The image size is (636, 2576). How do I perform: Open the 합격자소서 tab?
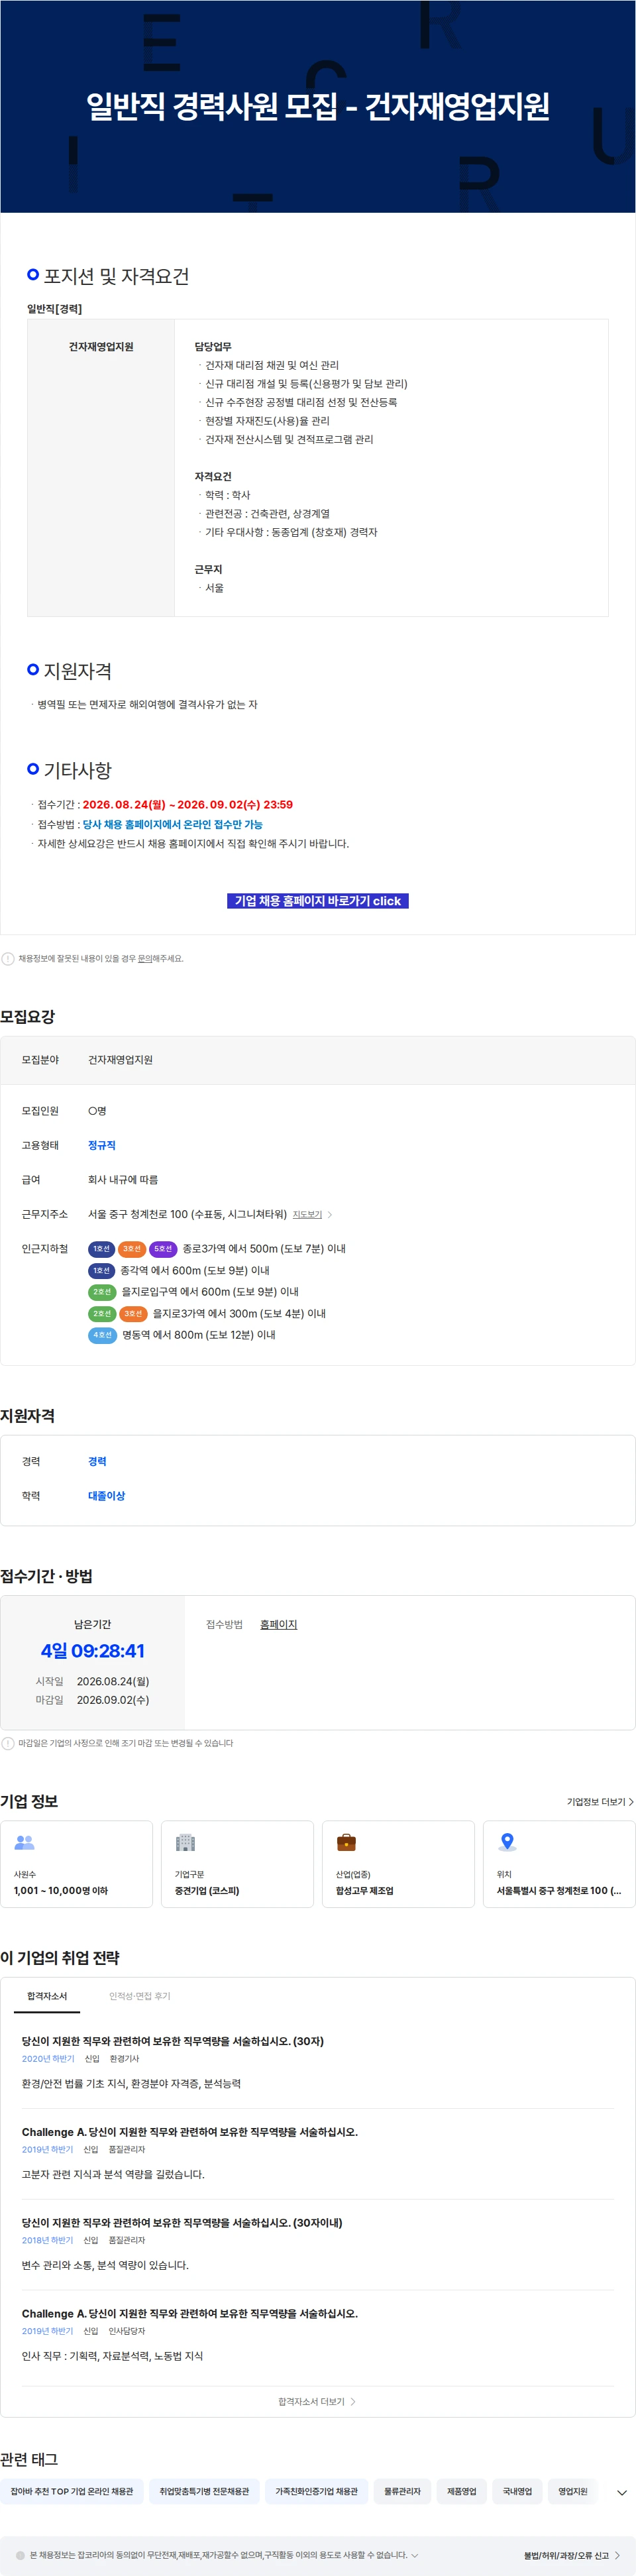point(47,1995)
